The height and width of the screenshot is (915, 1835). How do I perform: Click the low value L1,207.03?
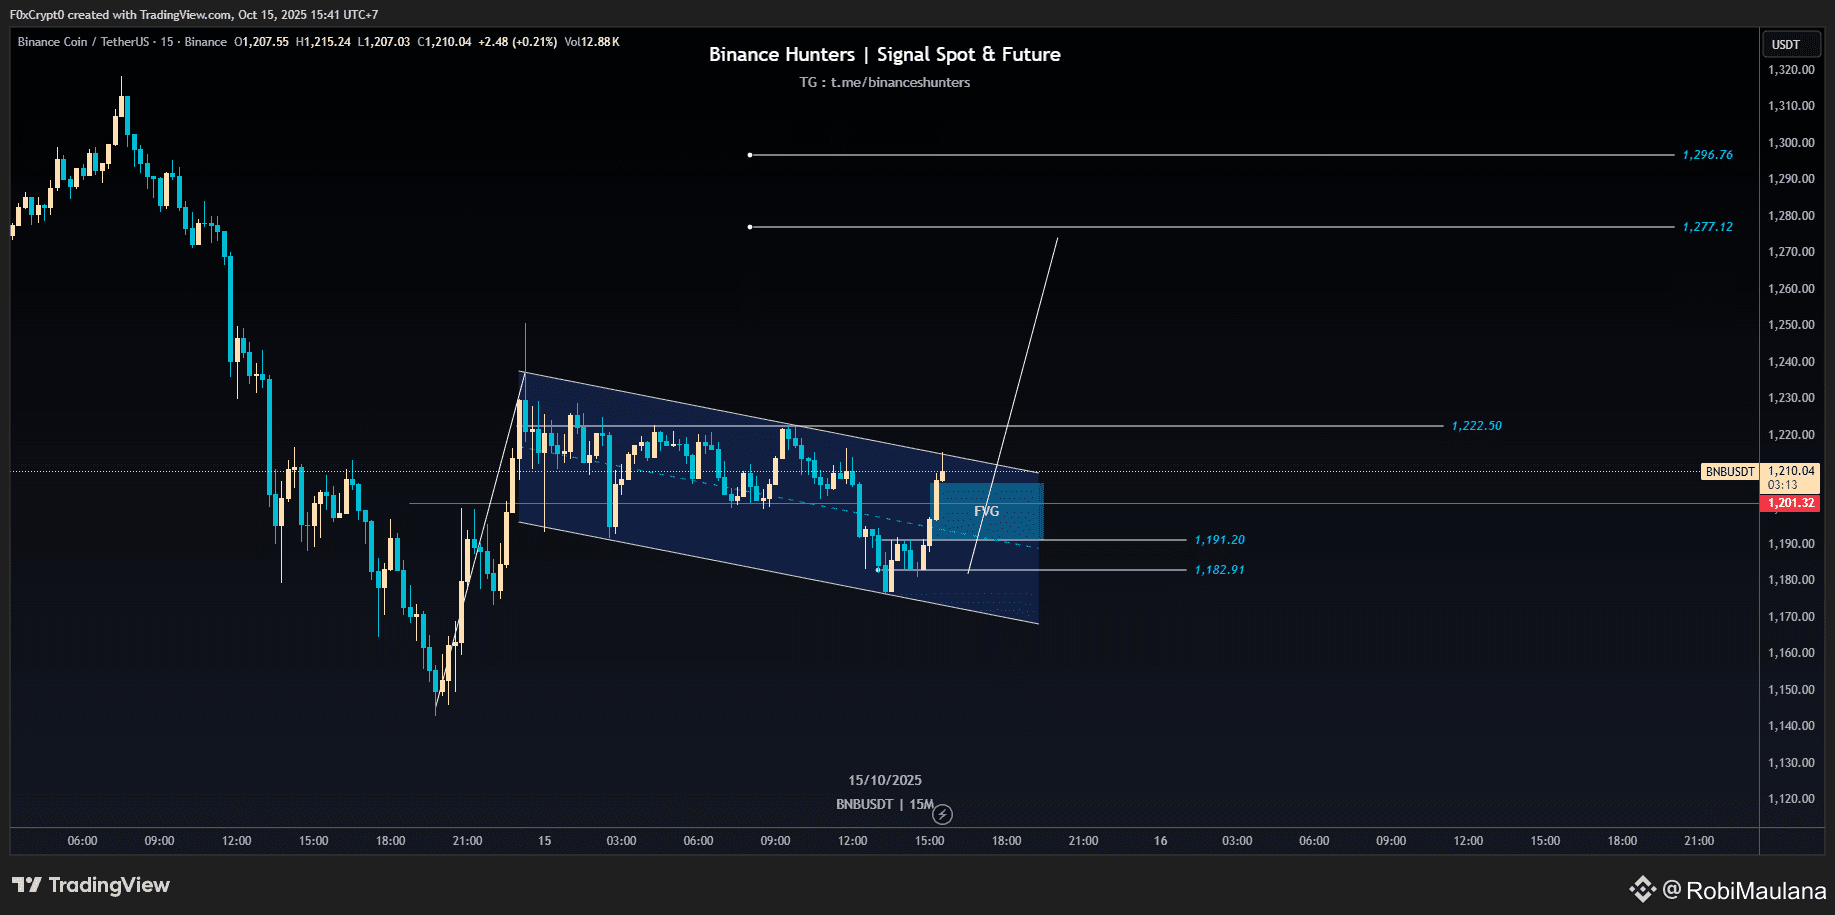[384, 42]
